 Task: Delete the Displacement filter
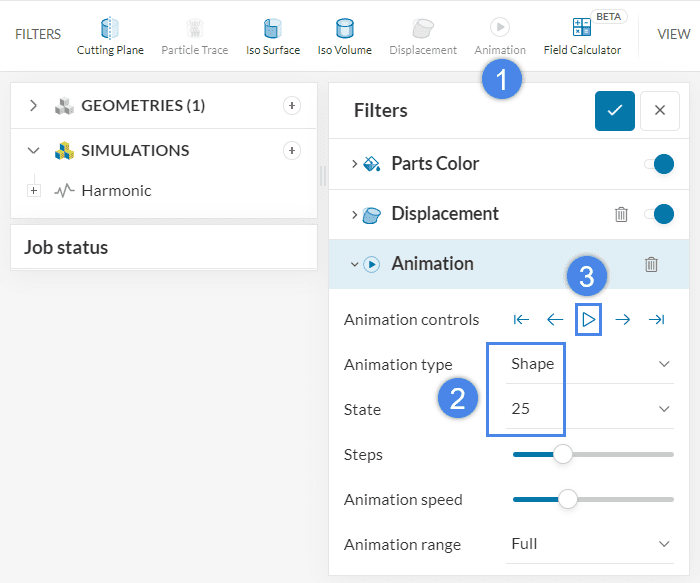(621, 214)
